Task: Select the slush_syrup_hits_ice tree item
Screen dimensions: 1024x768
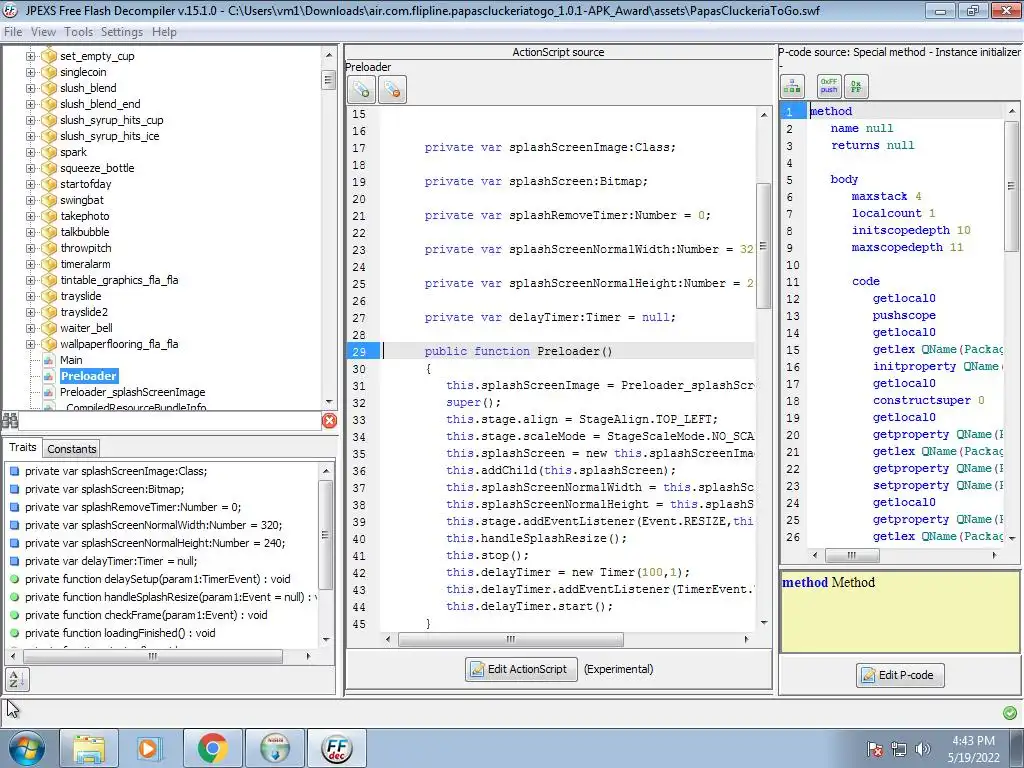Action: (110, 136)
